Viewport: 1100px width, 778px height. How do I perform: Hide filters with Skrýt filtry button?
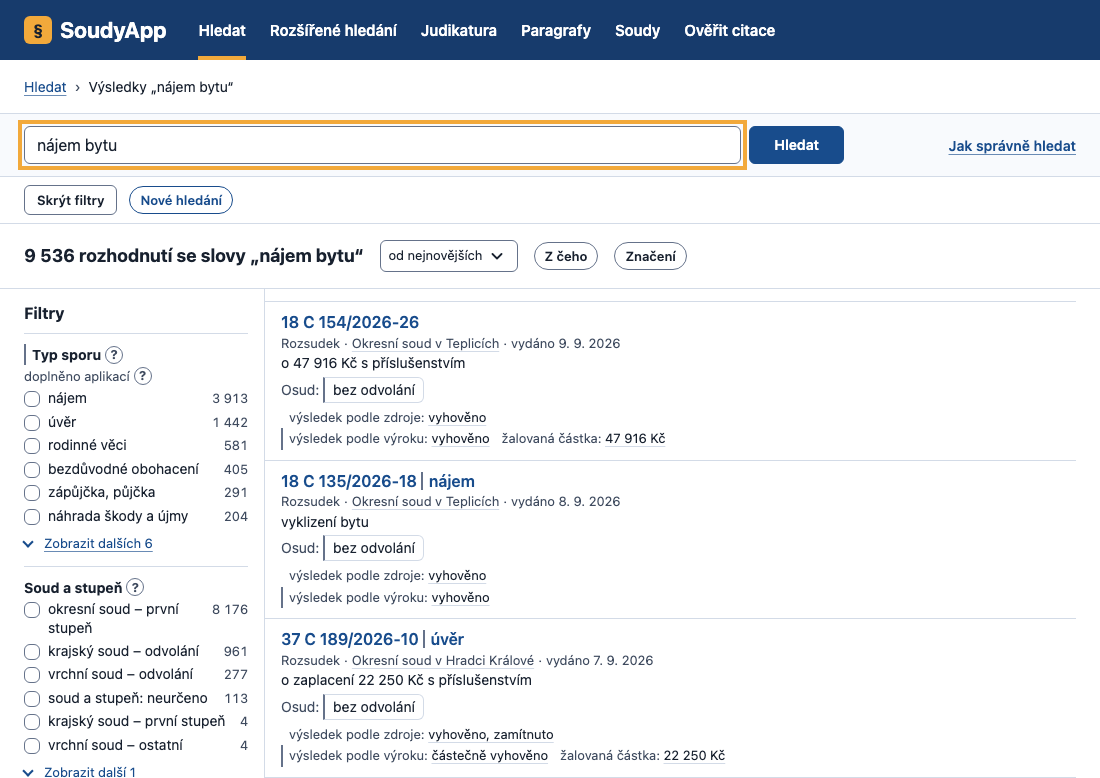70,201
